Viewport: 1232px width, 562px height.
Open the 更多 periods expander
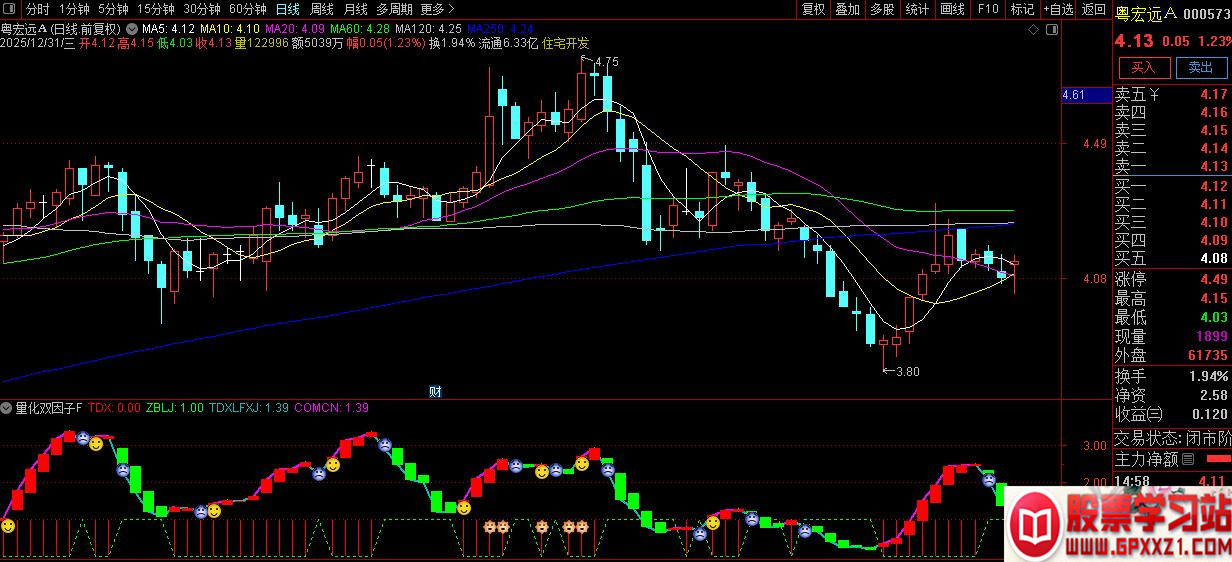438,9
